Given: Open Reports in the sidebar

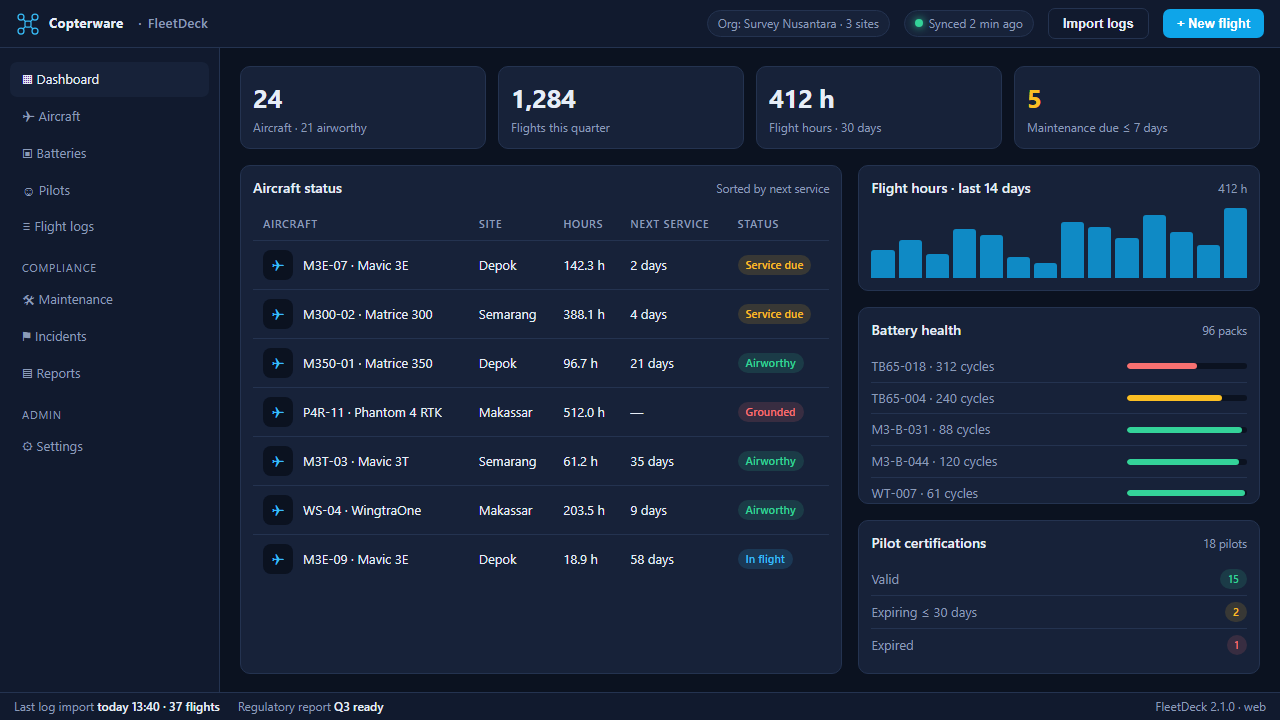Looking at the screenshot, I should pyautogui.click(x=110, y=374).
